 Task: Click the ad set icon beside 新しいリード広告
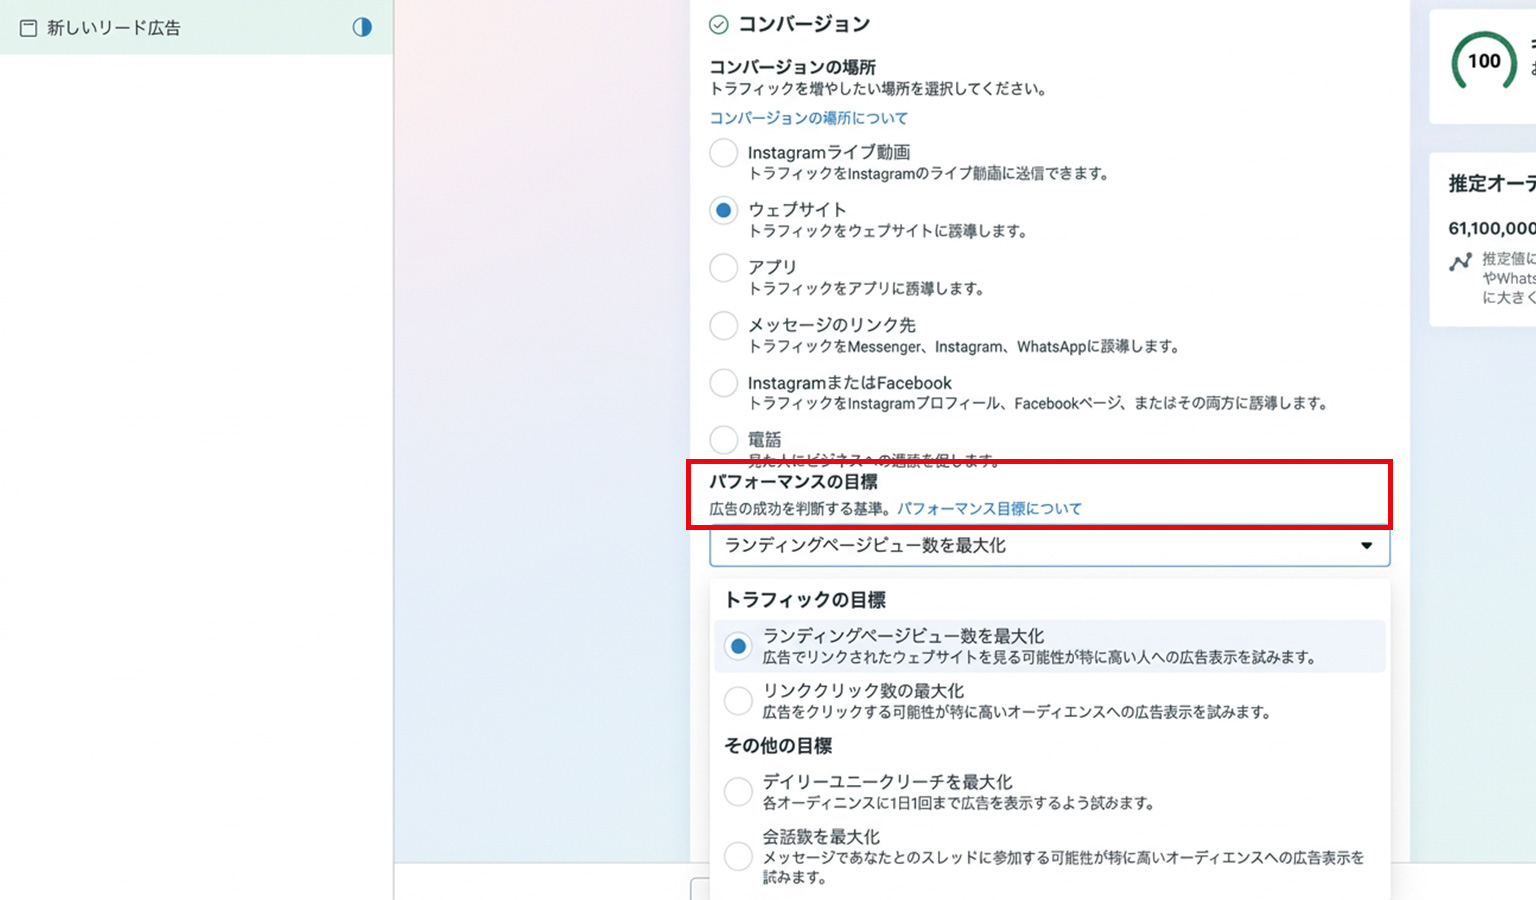(x=28, y=28)
